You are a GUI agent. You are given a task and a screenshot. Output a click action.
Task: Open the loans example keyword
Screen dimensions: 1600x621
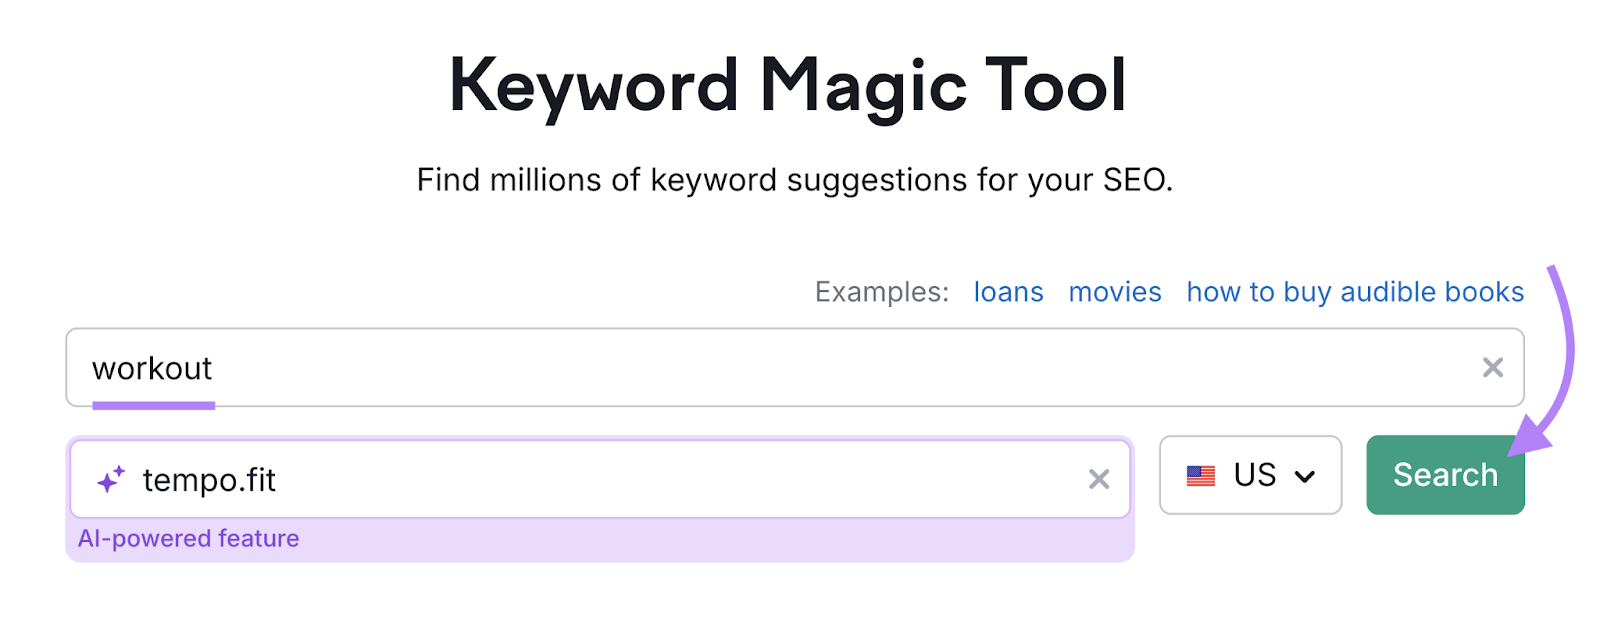tap(1008, 292)
